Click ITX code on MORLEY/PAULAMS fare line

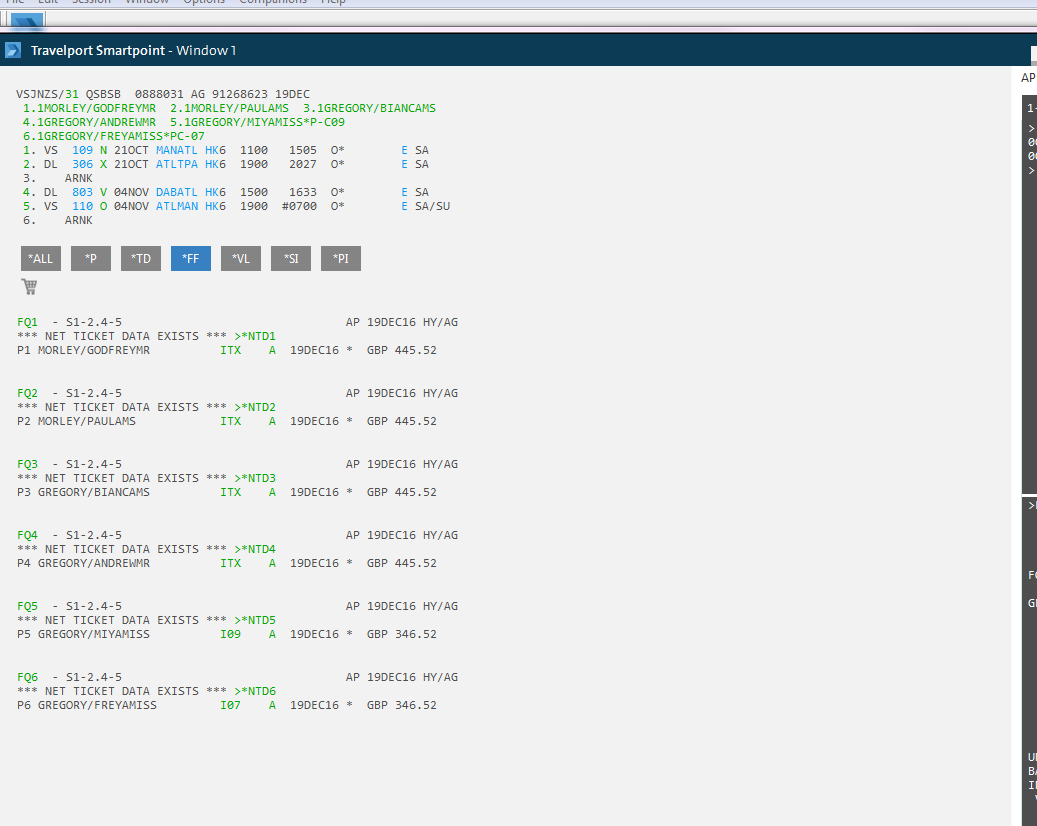pos(231,421)
